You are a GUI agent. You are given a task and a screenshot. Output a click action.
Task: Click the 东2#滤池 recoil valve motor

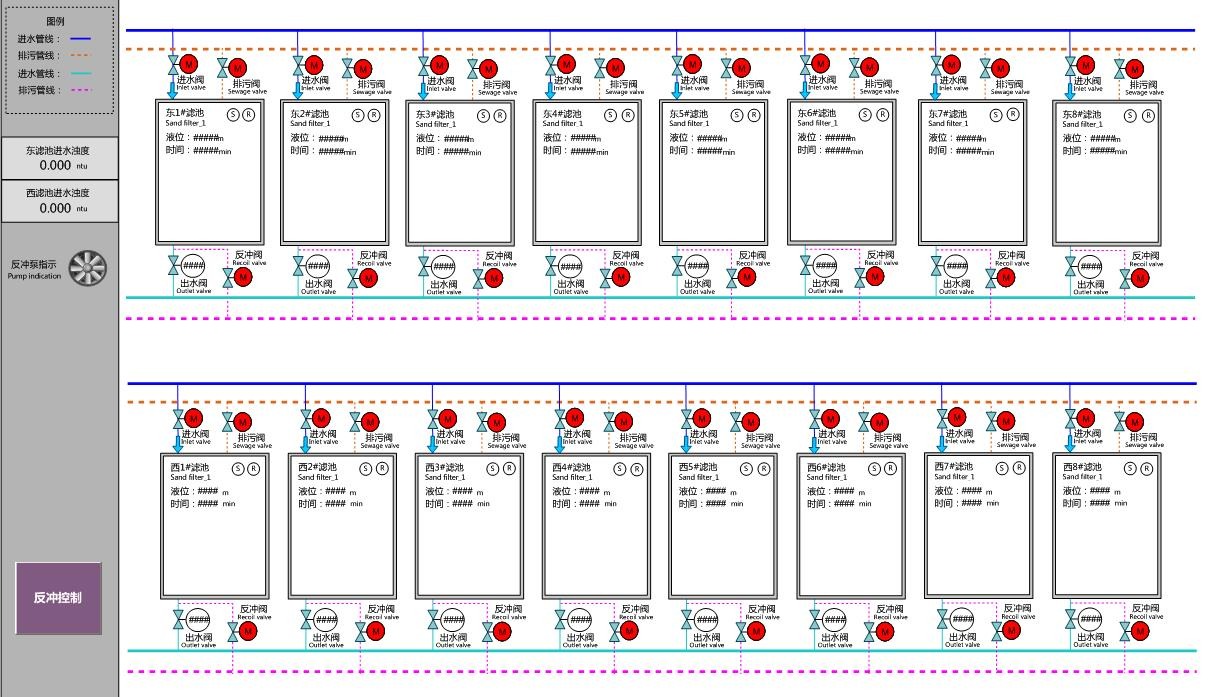368,277
